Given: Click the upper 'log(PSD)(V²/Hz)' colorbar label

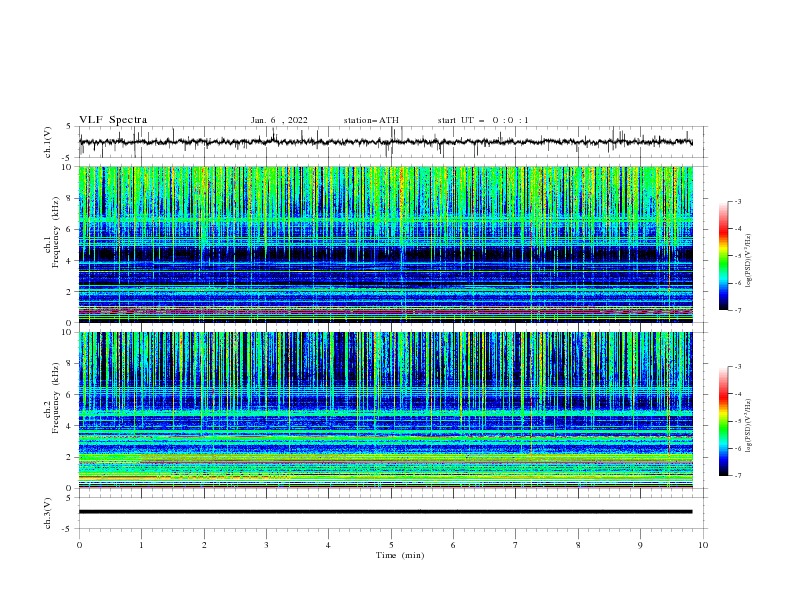Looking at the screenshot, I should point(749,261).
